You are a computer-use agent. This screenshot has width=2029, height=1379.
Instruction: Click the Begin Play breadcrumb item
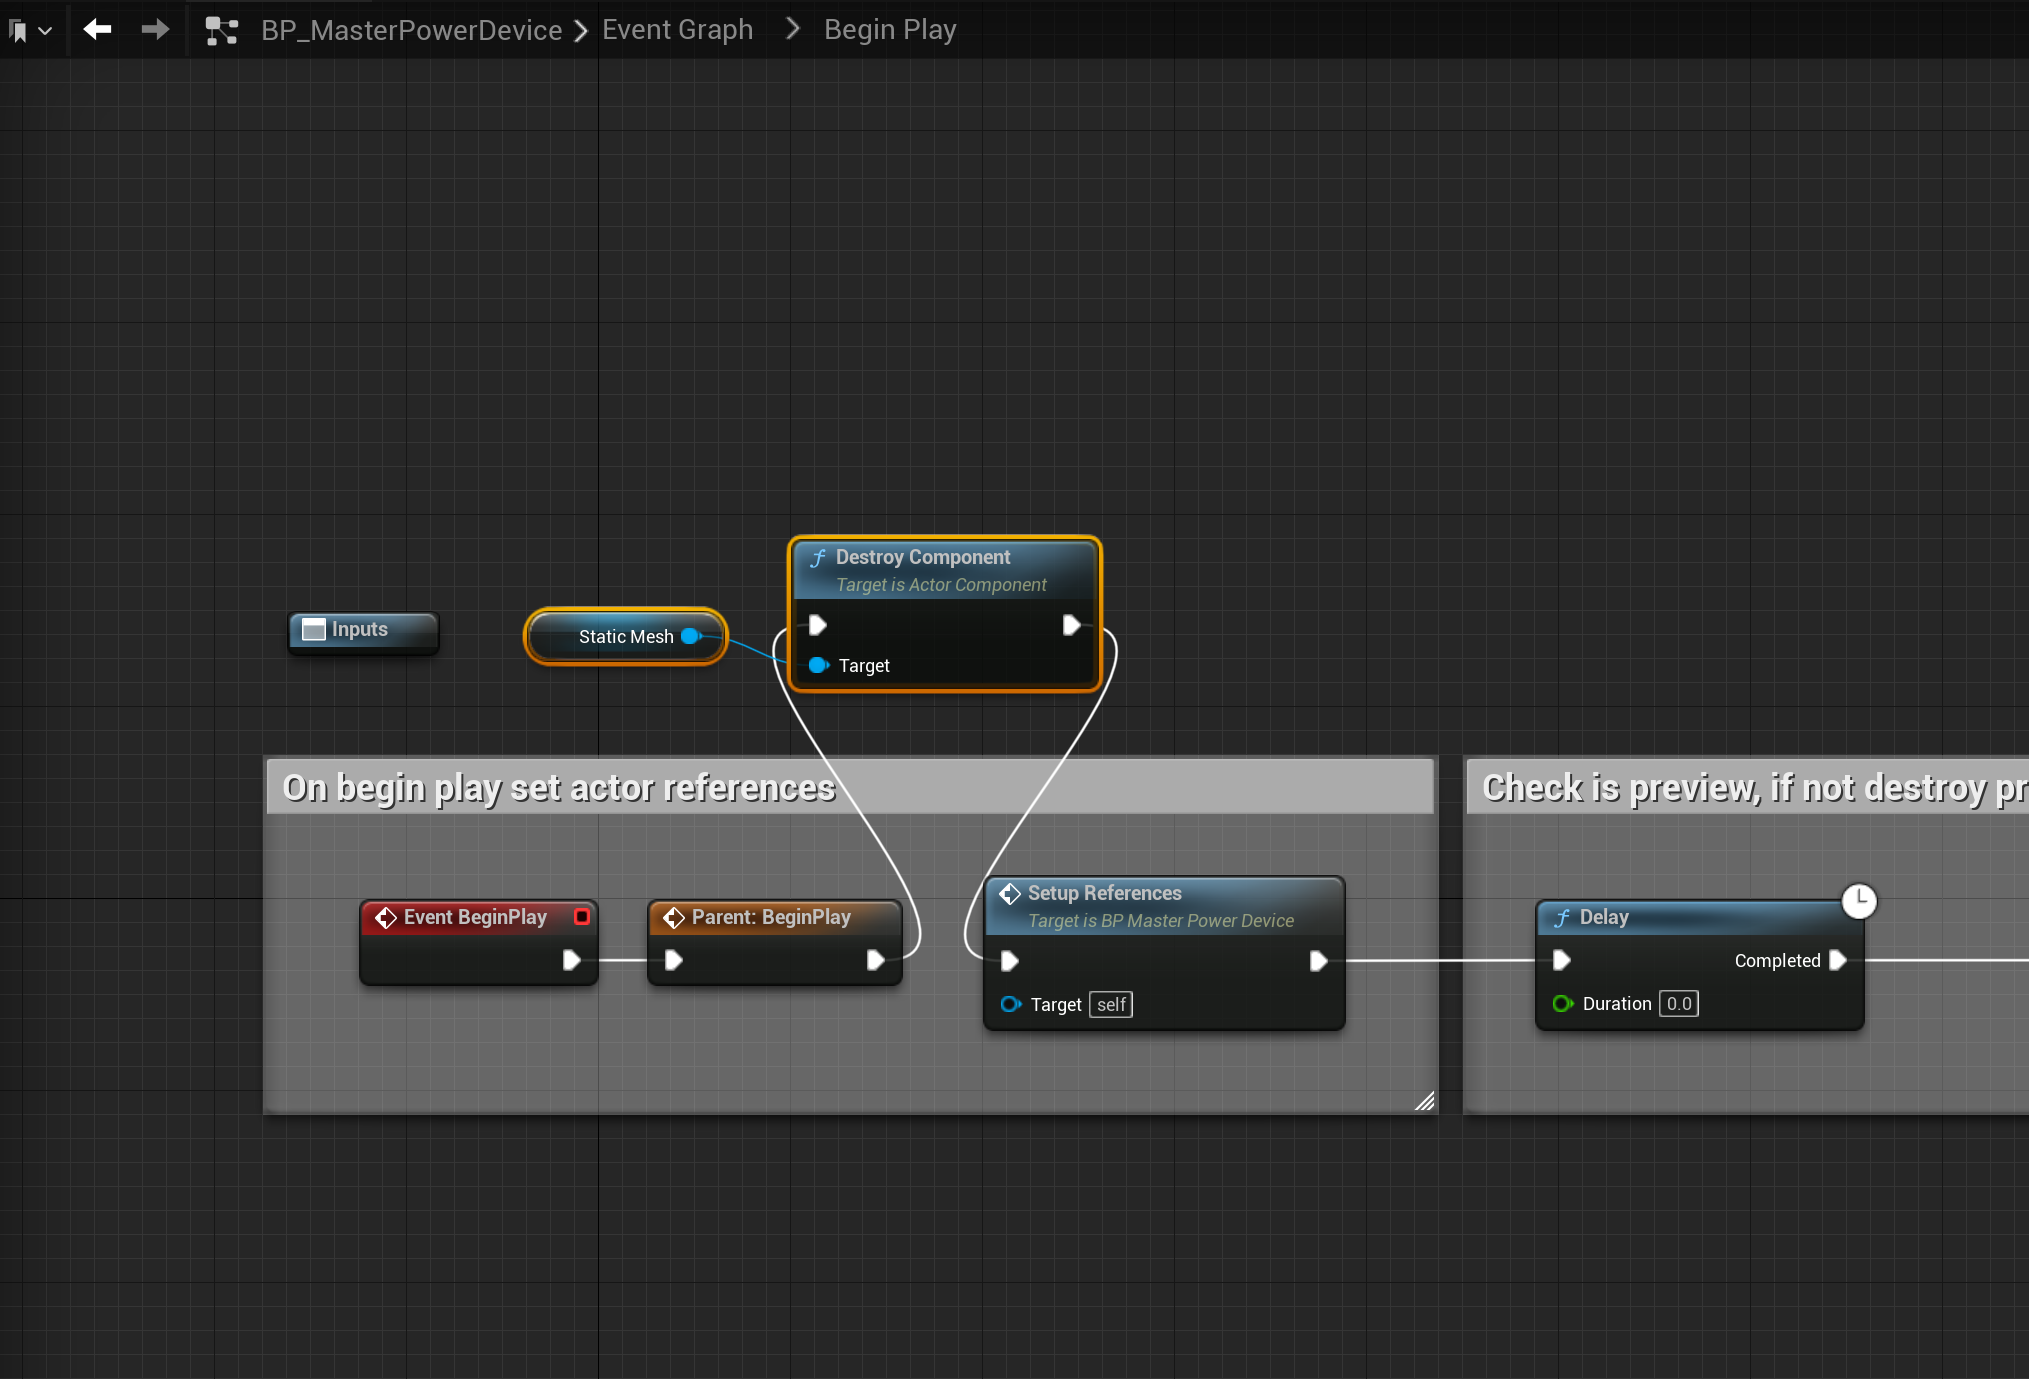[889, 30]
